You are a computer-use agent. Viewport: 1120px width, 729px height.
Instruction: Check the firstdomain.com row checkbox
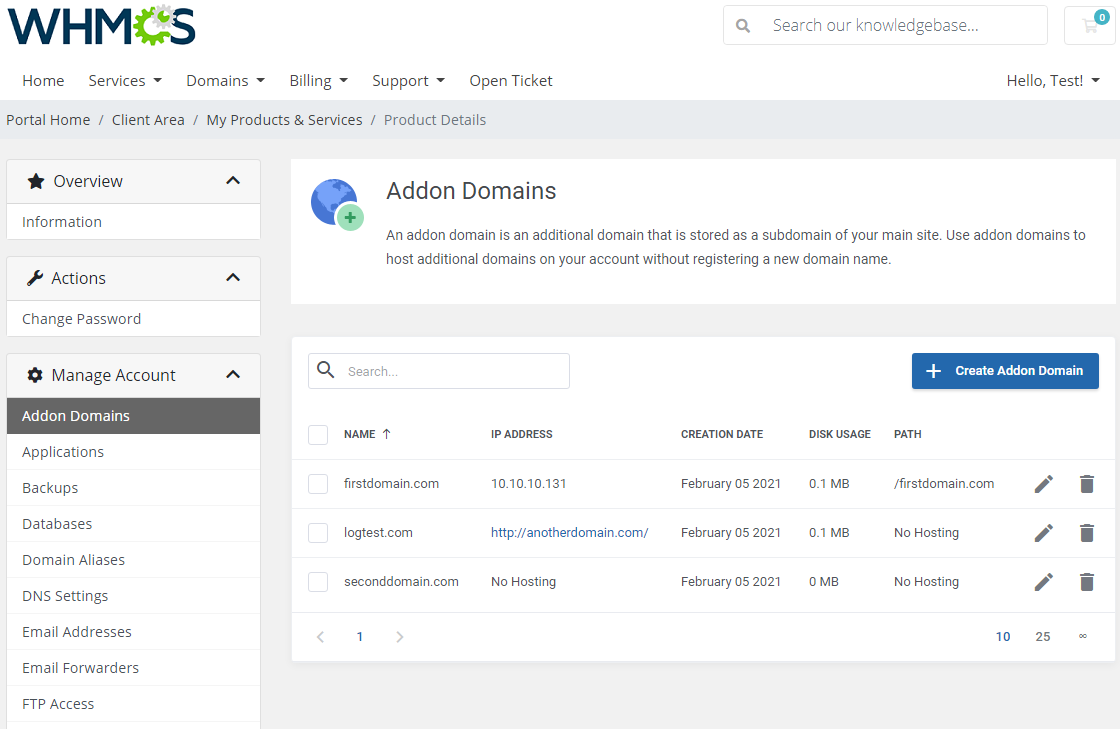318,484
